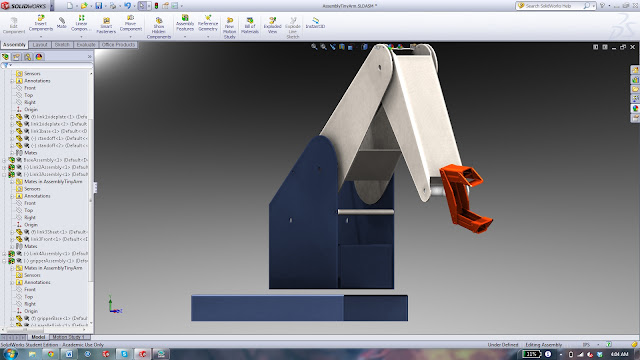The image size is (640, 360).
Task: Open the Smart Fasteners tool
Action: pyautogui.click(x=106, y=25)
